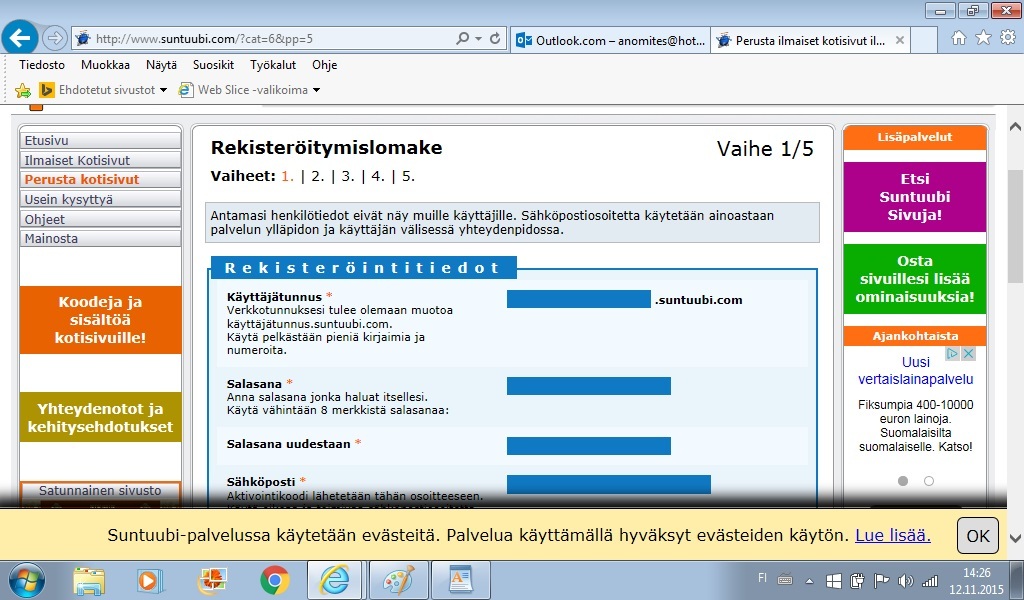Open the Muokkaa menu
The height and width of the screenshot is (600, 1024).
tap(105, 65)
